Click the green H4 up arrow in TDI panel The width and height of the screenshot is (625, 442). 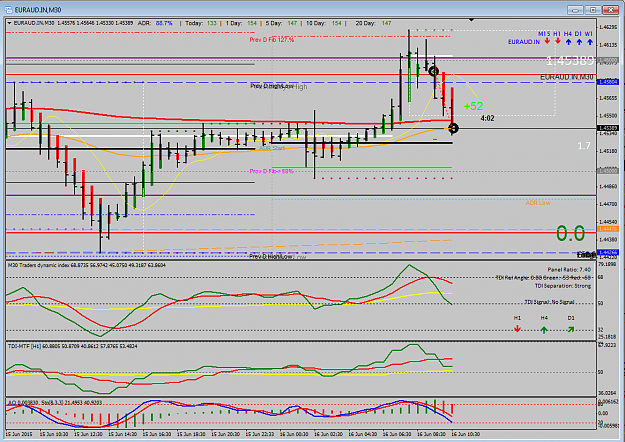(544, 330)
